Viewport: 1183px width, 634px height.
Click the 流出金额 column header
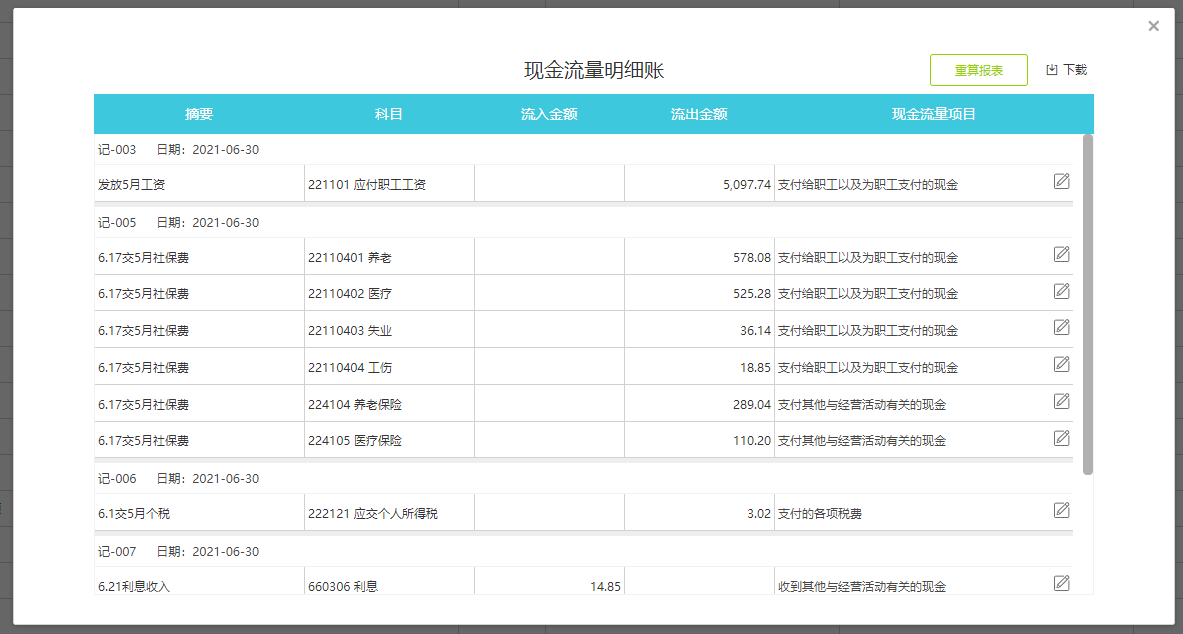[x=699, y=114]
